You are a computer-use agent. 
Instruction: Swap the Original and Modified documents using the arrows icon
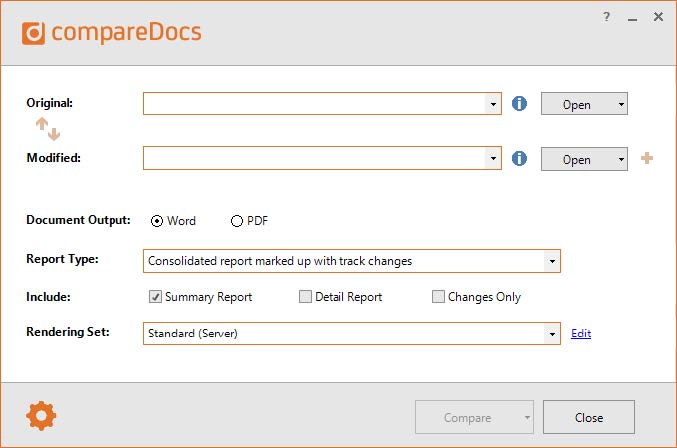48,129
